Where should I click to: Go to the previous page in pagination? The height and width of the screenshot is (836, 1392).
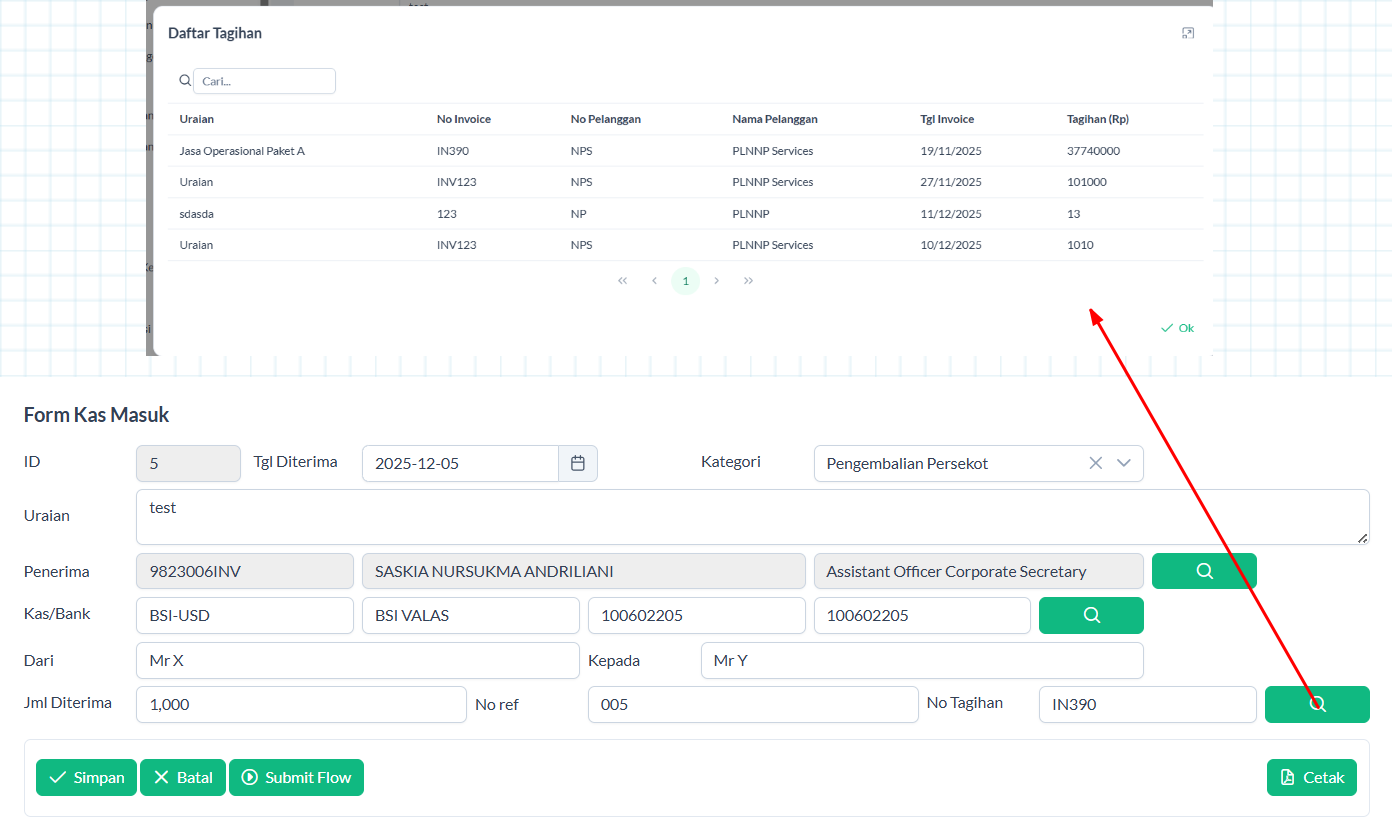click(654, 281)
